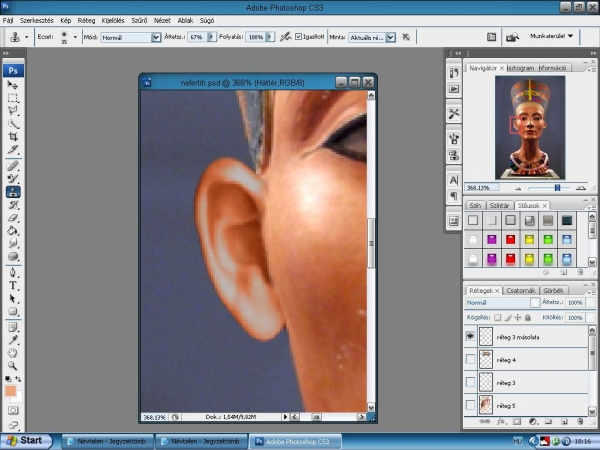The height and width of the screenshot is (450, 600).
Task: Select the History Brush tool
Action: 13,205
